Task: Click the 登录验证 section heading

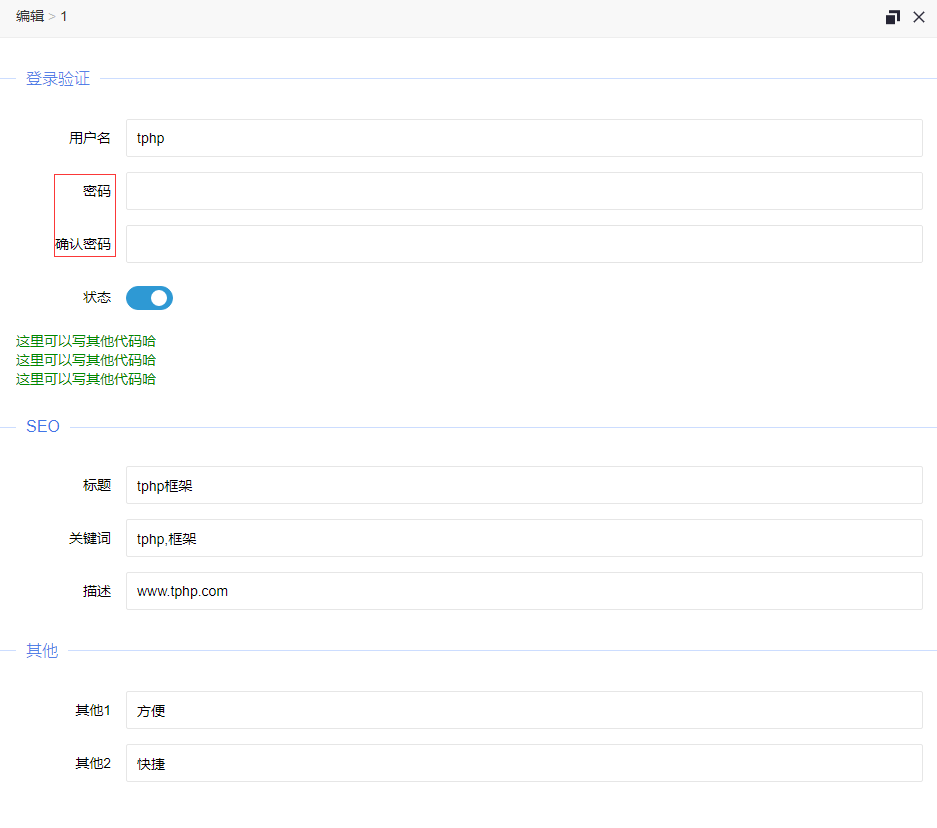Action: [58, 78]
